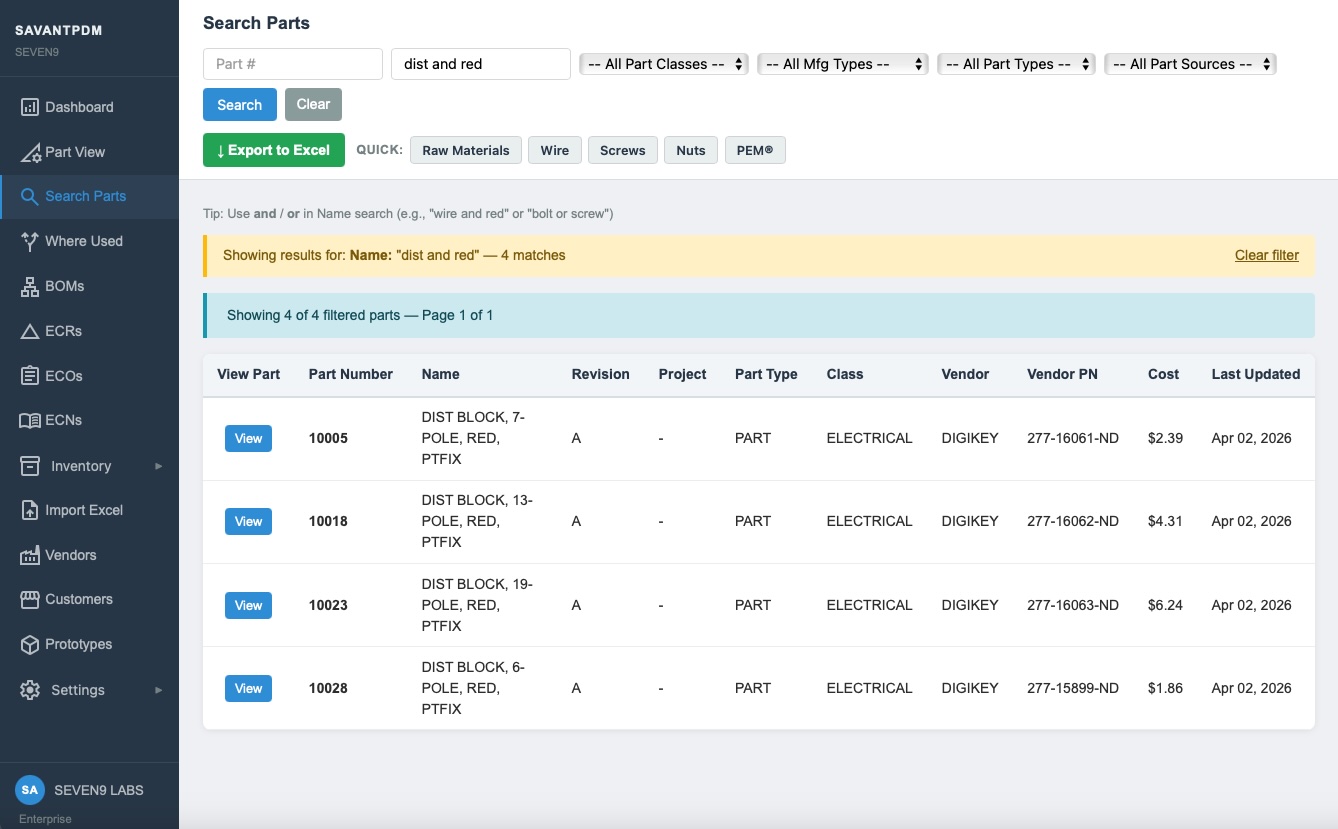This screenshot has height=829, width=1338.
Task: Open BOMs using the hierarchy icon
Action: pyautogui.click(x=29, y=286)
